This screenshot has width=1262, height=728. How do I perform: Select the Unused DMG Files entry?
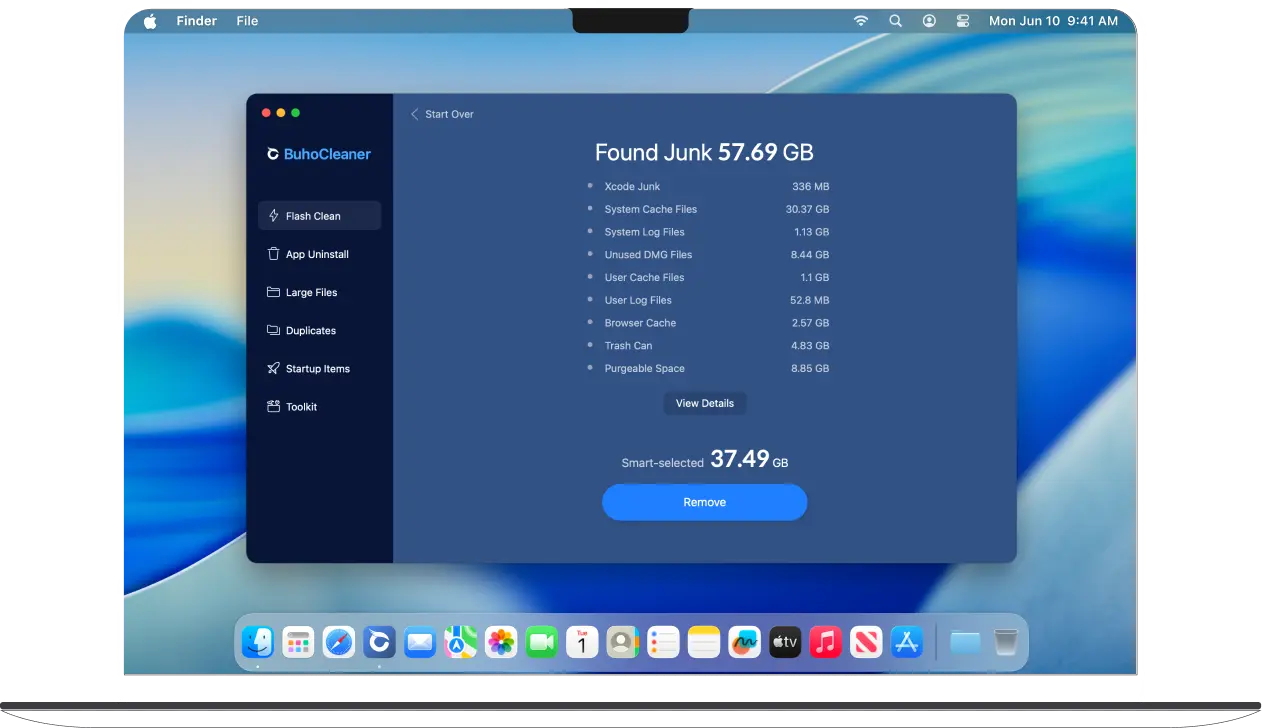pos(648,255)
